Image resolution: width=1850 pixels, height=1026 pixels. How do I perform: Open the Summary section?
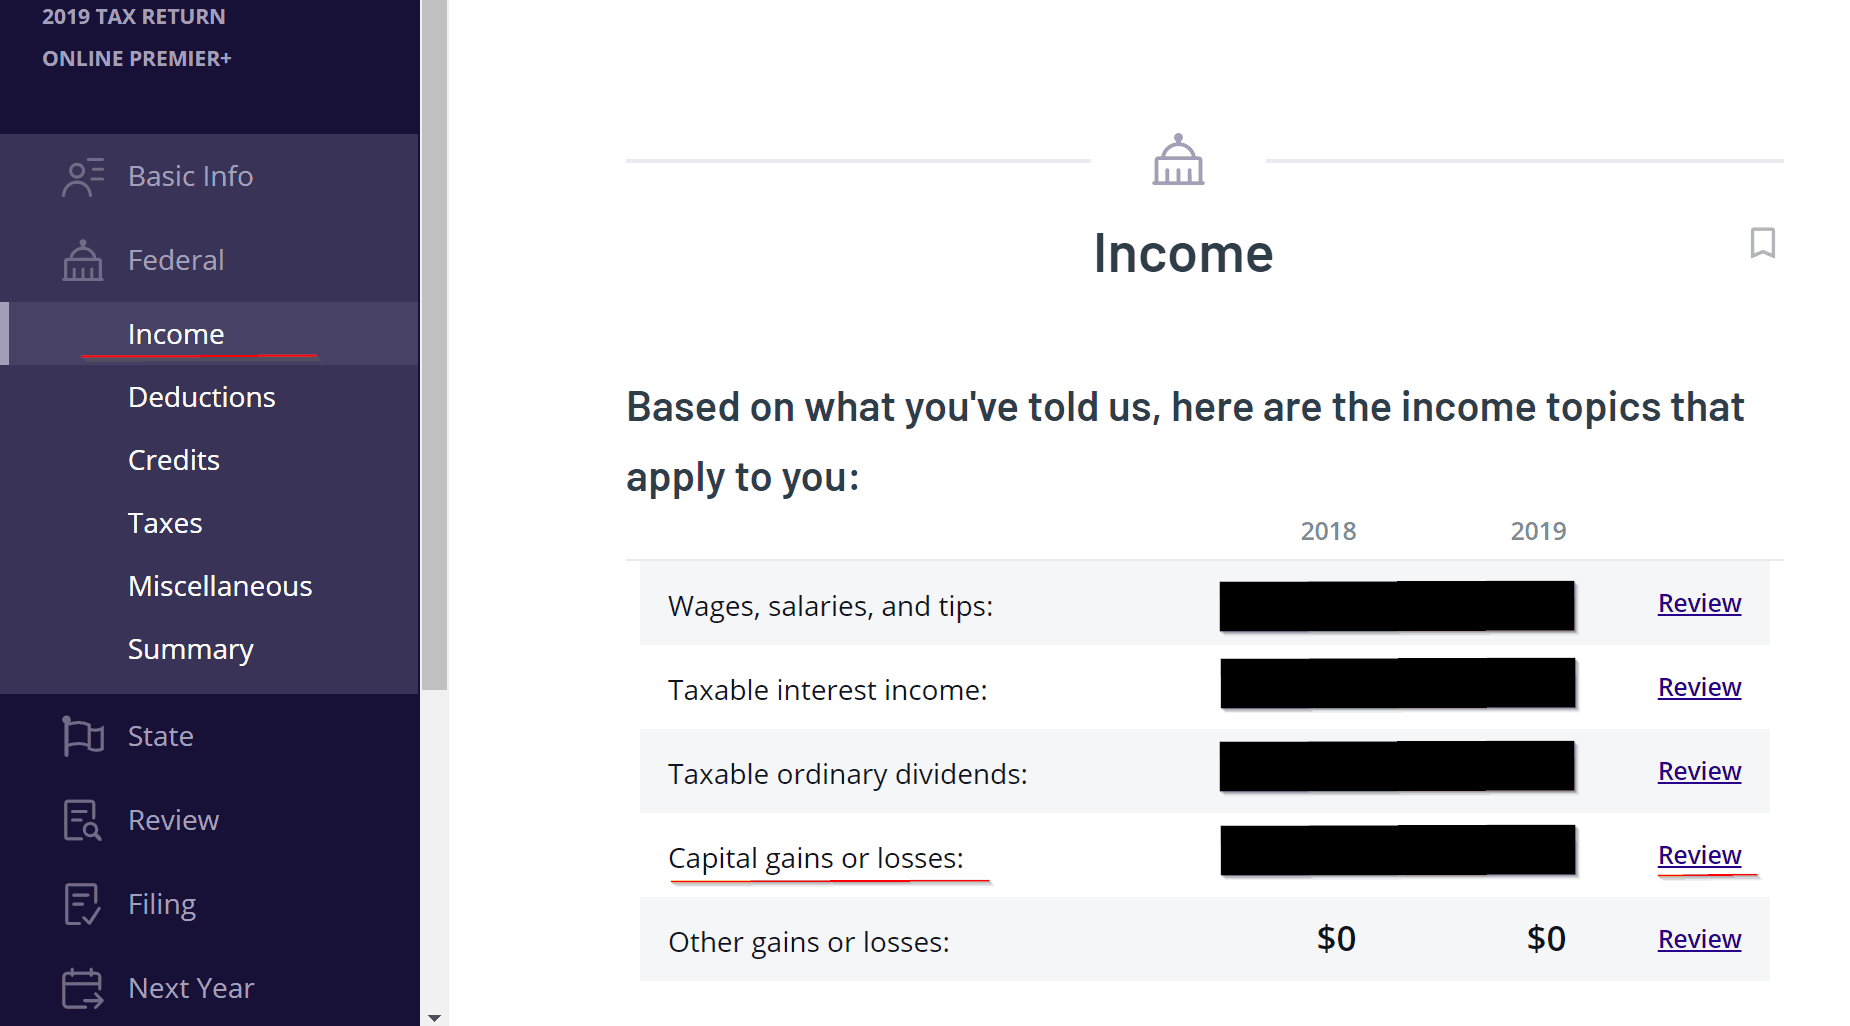coord(190,648)
